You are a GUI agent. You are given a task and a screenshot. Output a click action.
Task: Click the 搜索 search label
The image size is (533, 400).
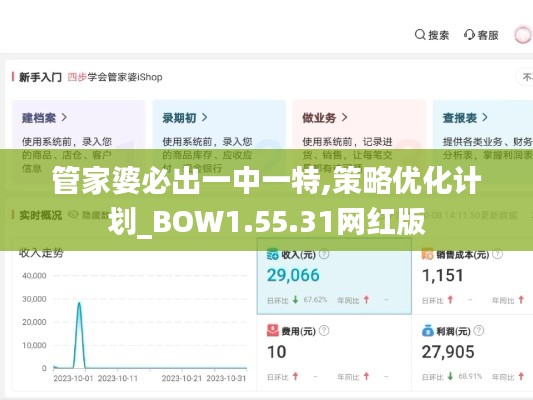(x=439, y=35)
